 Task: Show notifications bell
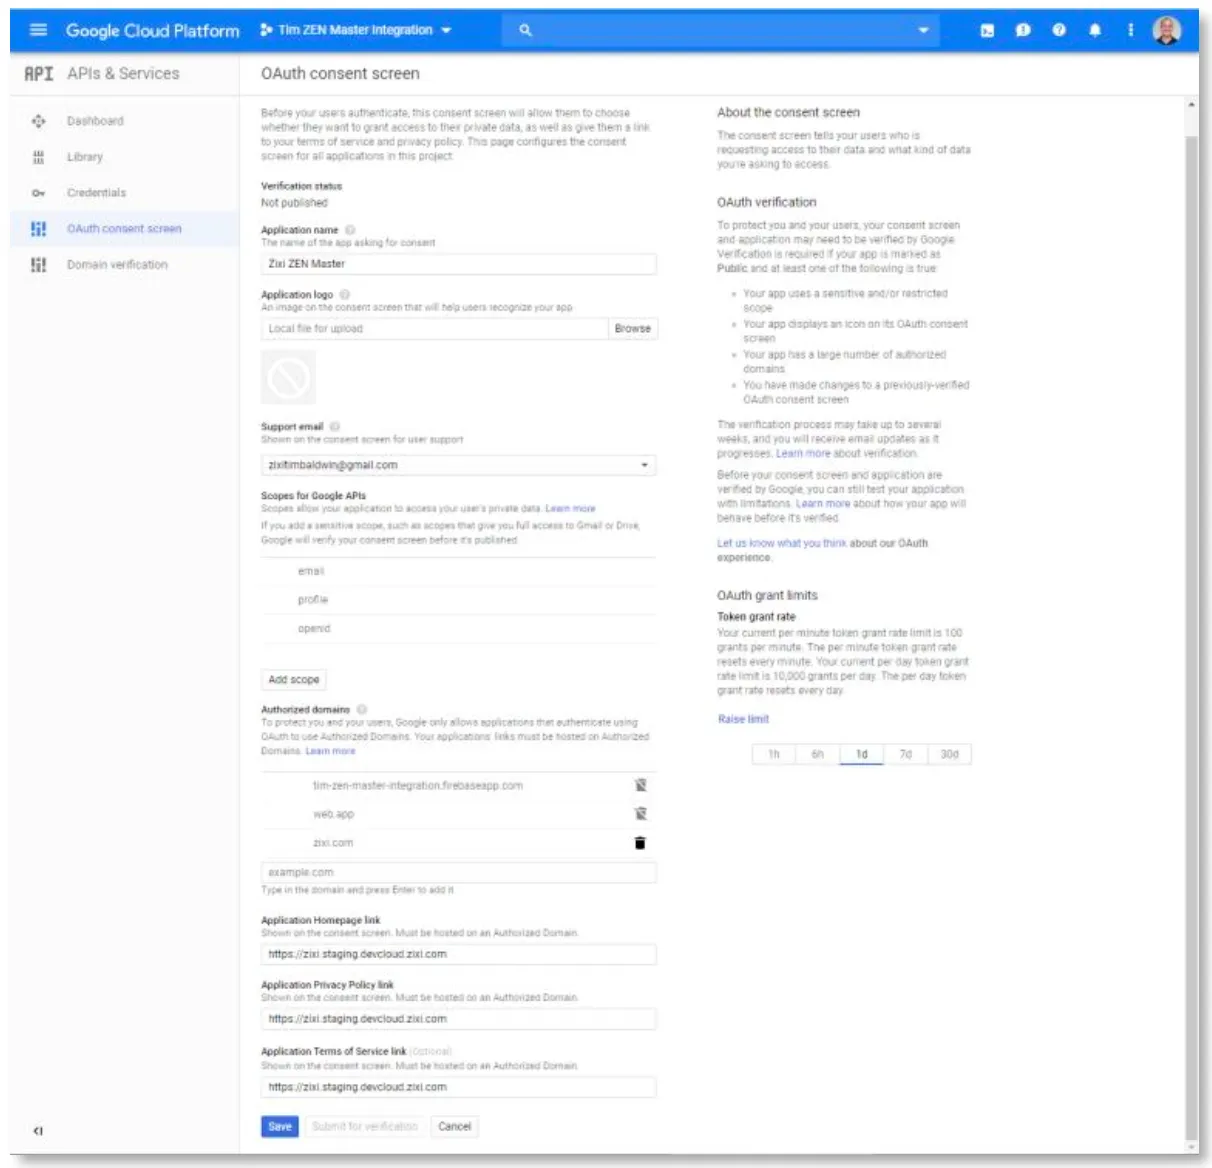1095,30
